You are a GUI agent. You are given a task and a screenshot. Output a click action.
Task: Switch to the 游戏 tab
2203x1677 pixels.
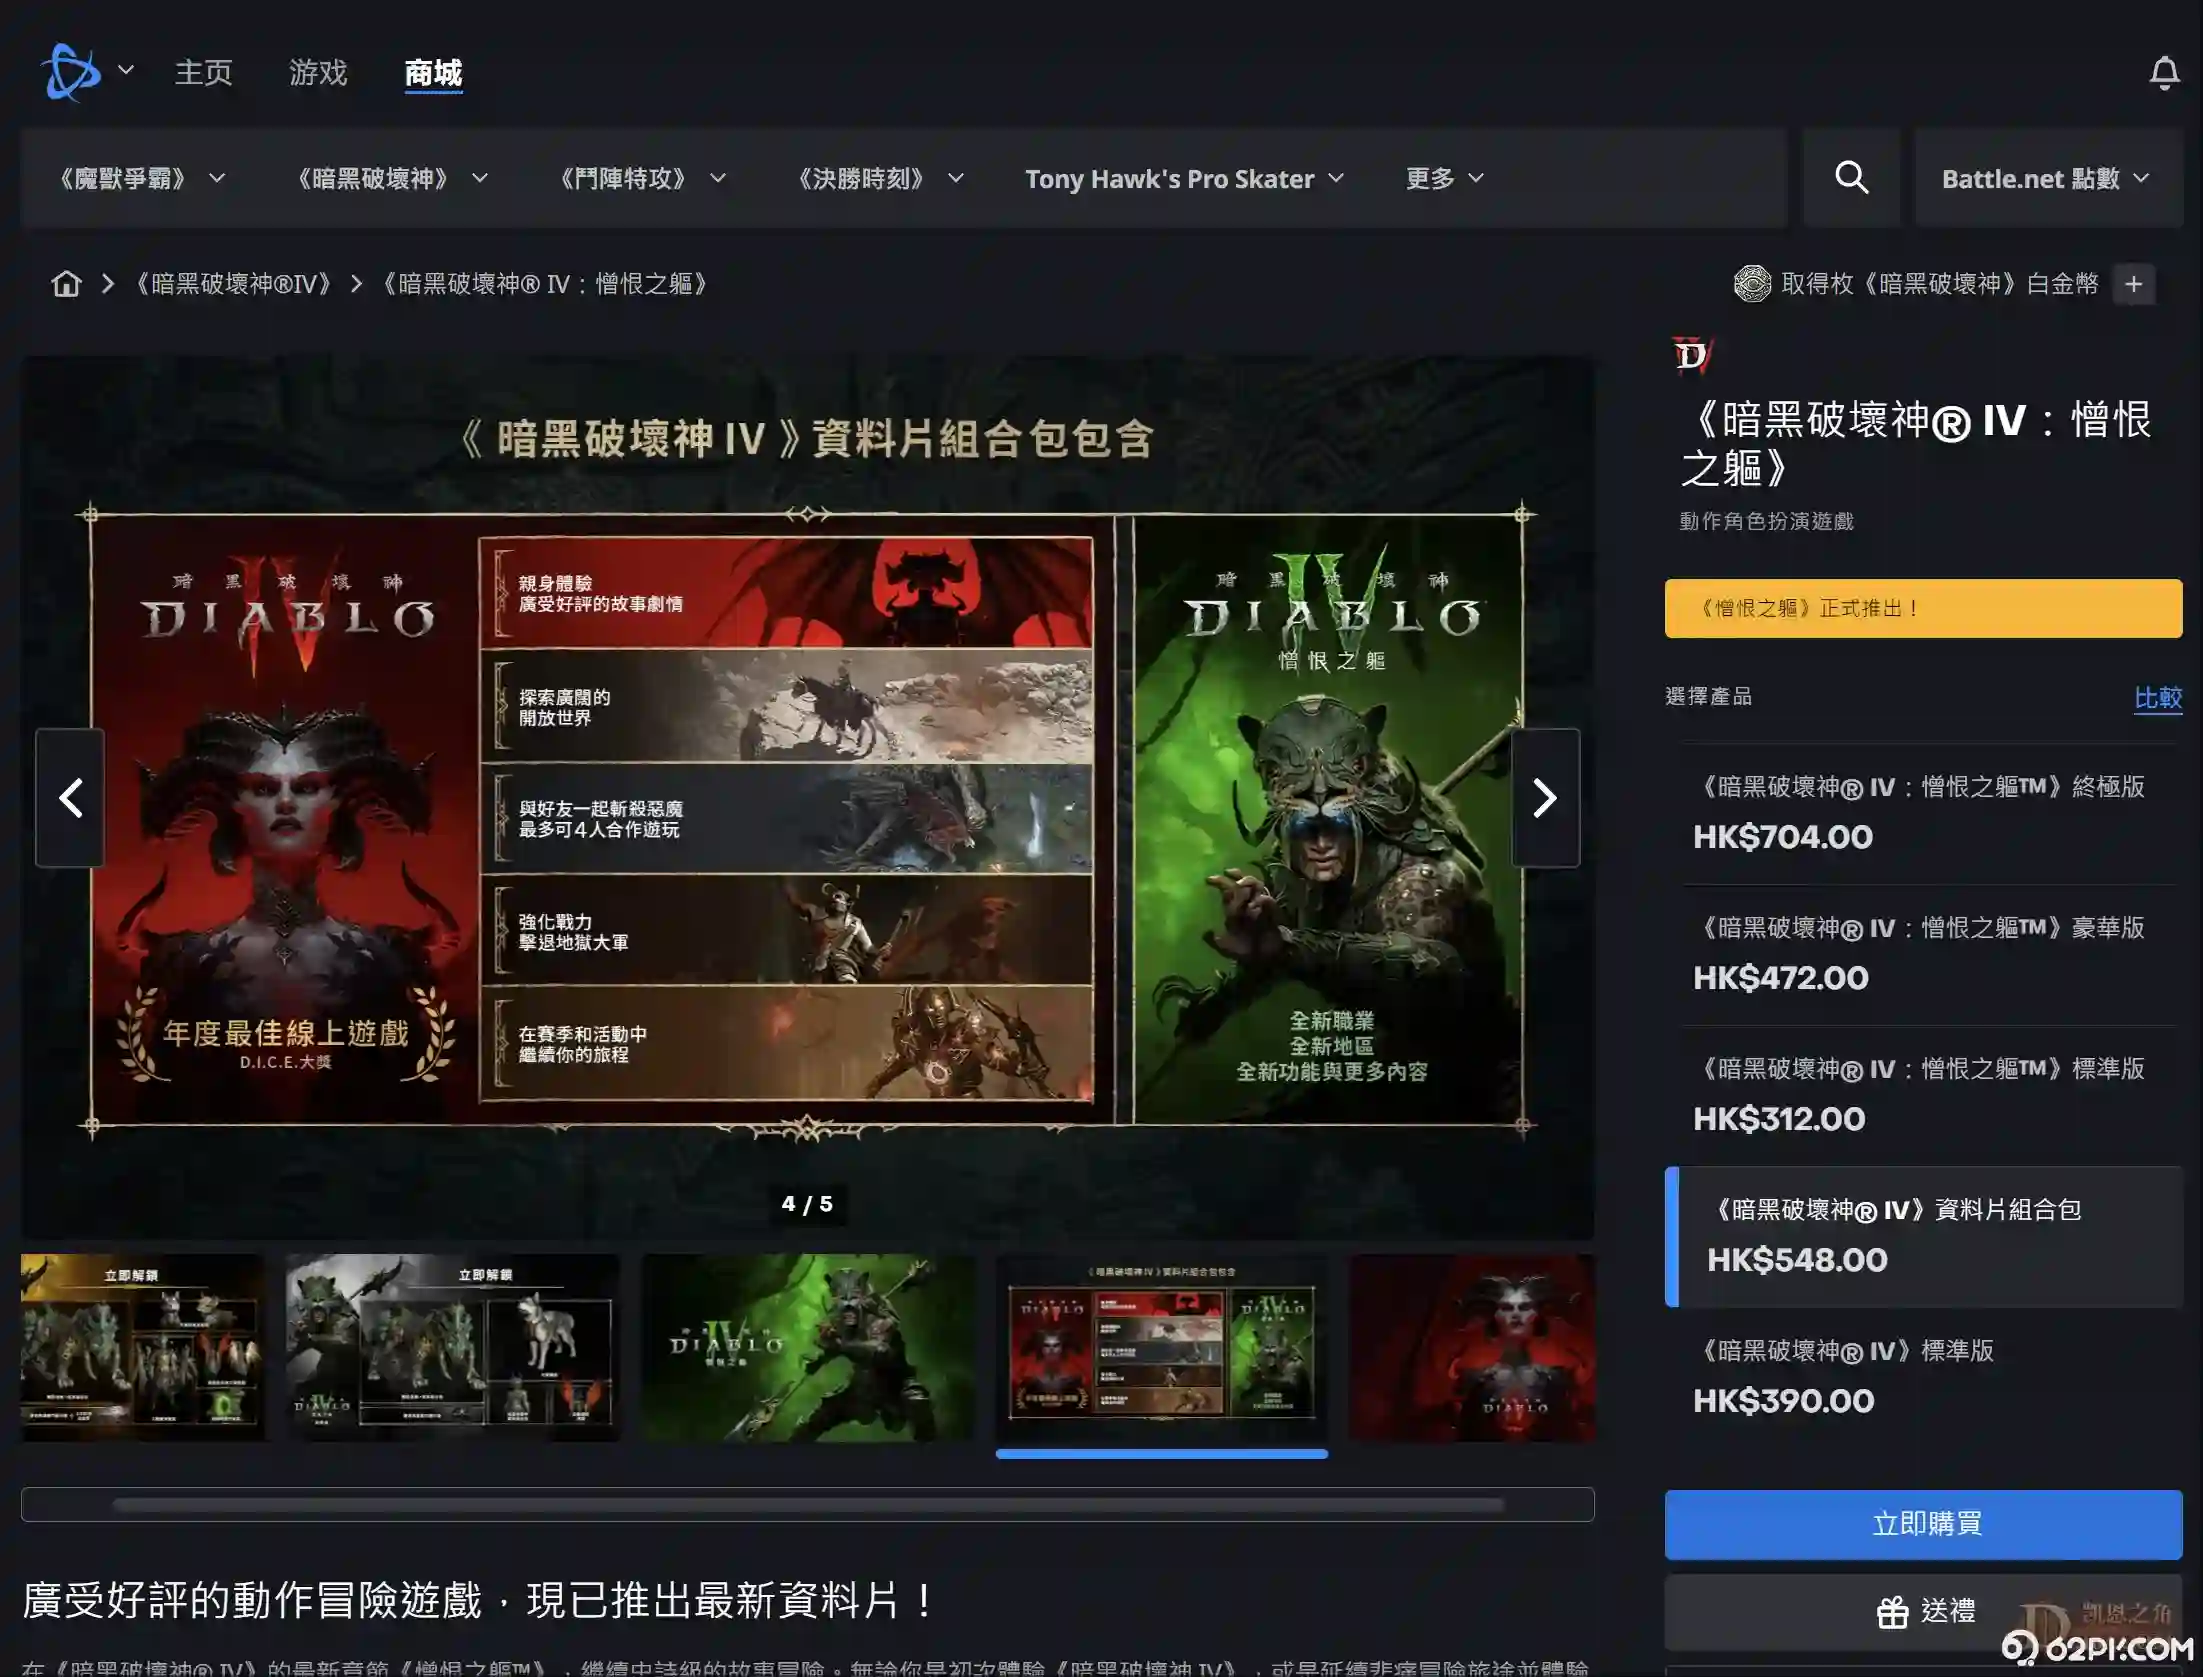click(x=318, y=73)
